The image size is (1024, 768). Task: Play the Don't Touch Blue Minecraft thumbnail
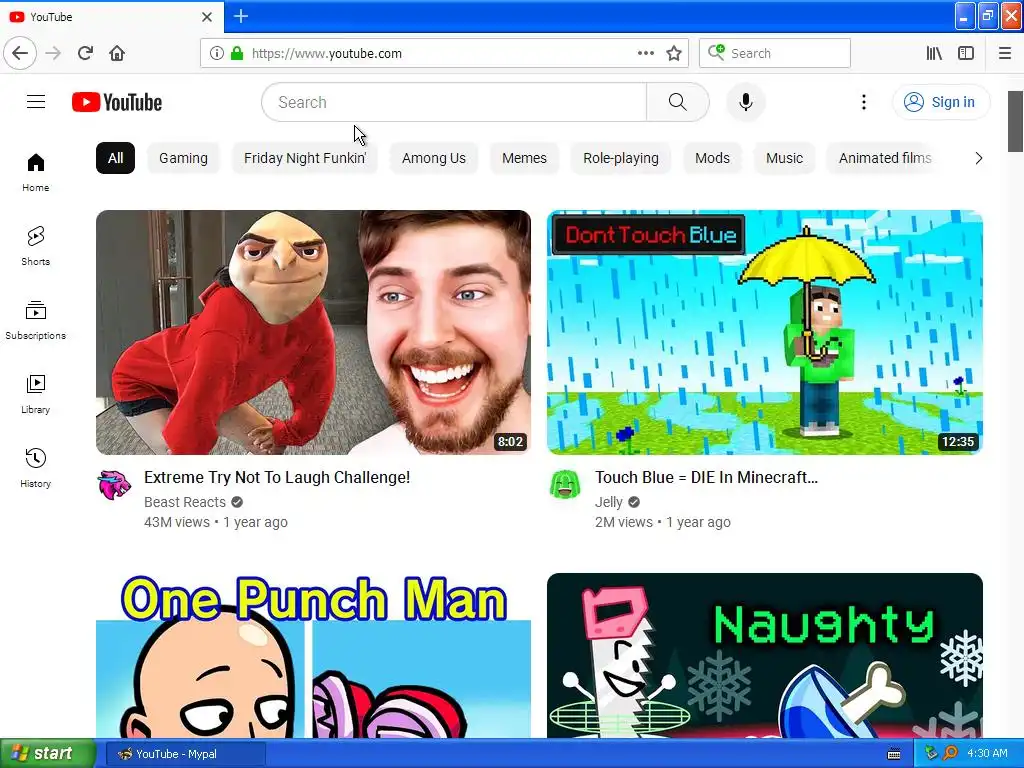[765, 332]
